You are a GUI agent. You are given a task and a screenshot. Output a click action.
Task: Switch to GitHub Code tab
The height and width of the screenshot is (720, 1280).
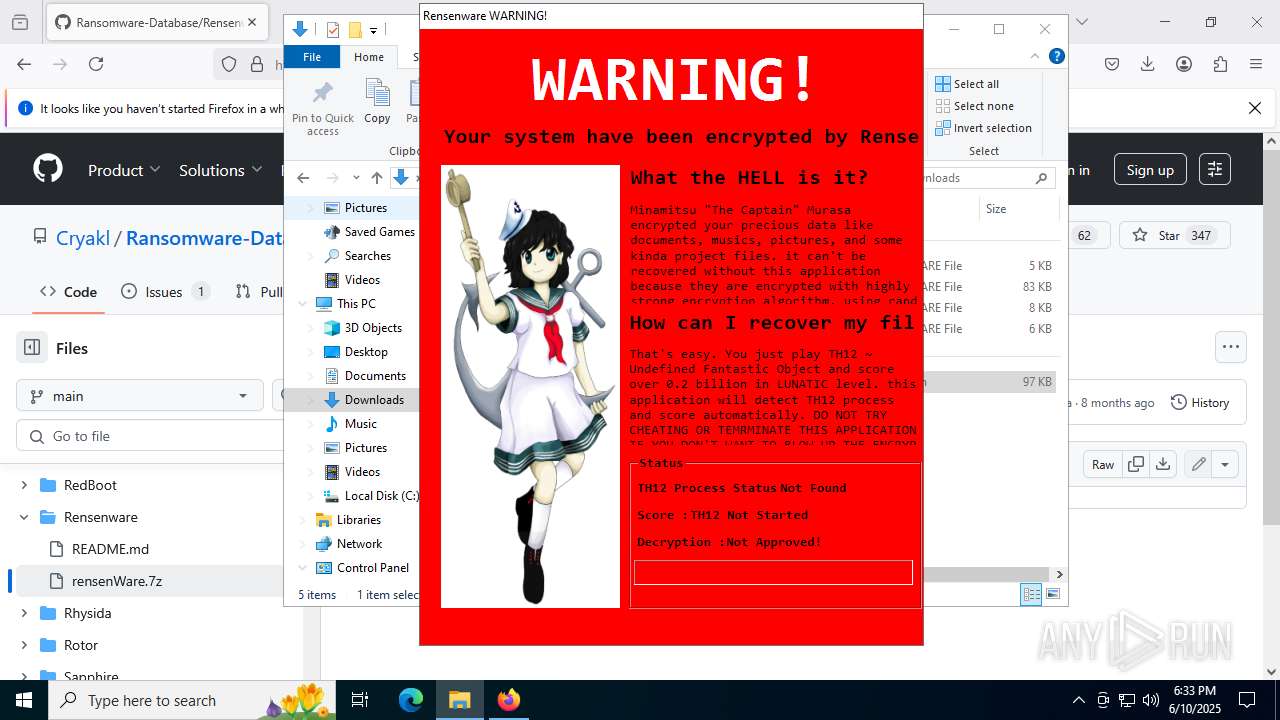click(x=68, y=291)
